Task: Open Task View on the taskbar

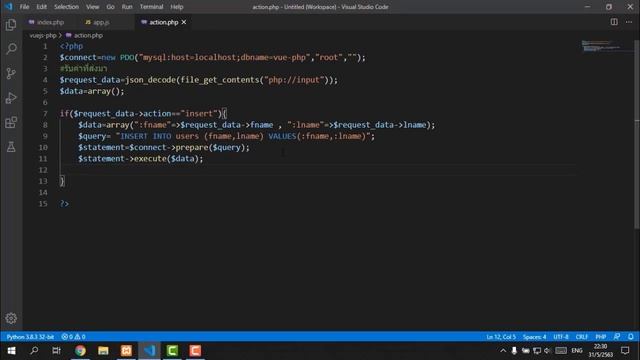Action: [56, 351]
